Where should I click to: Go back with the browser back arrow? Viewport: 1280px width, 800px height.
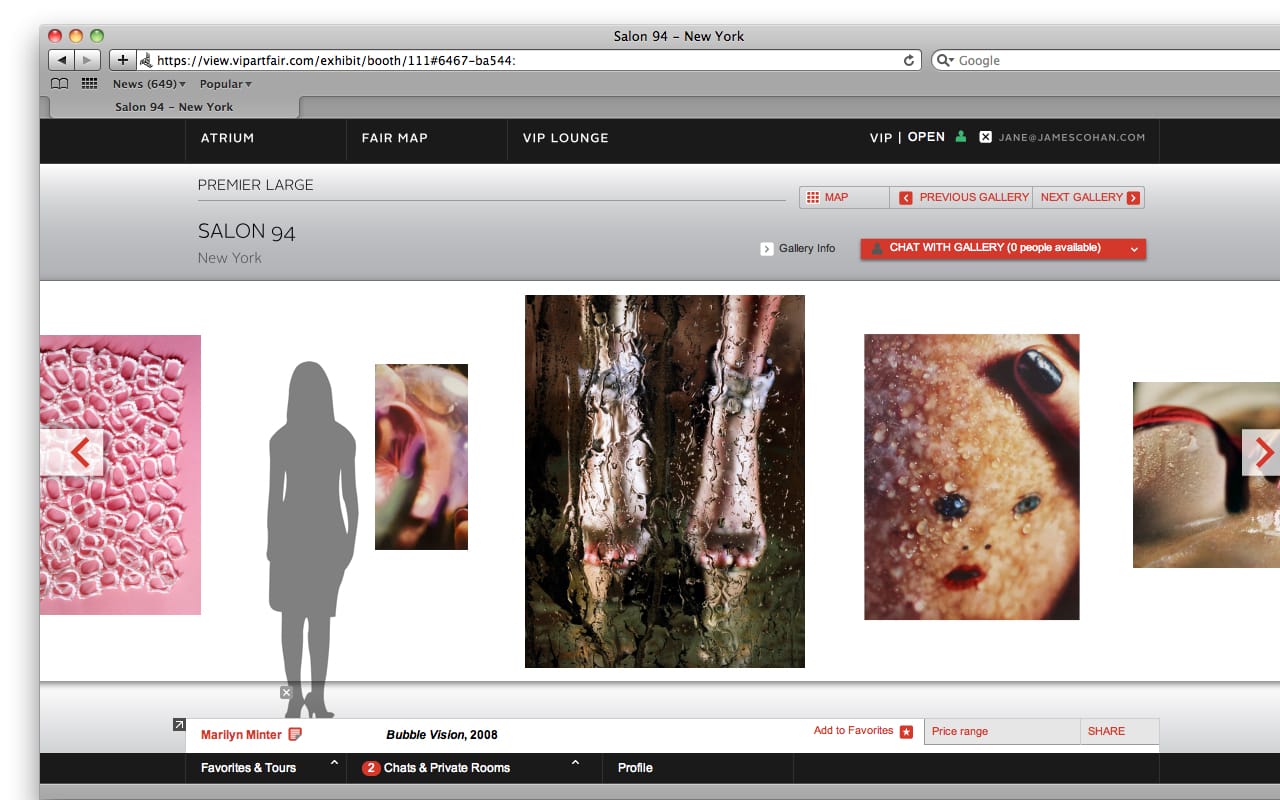[x=62, y=60]
